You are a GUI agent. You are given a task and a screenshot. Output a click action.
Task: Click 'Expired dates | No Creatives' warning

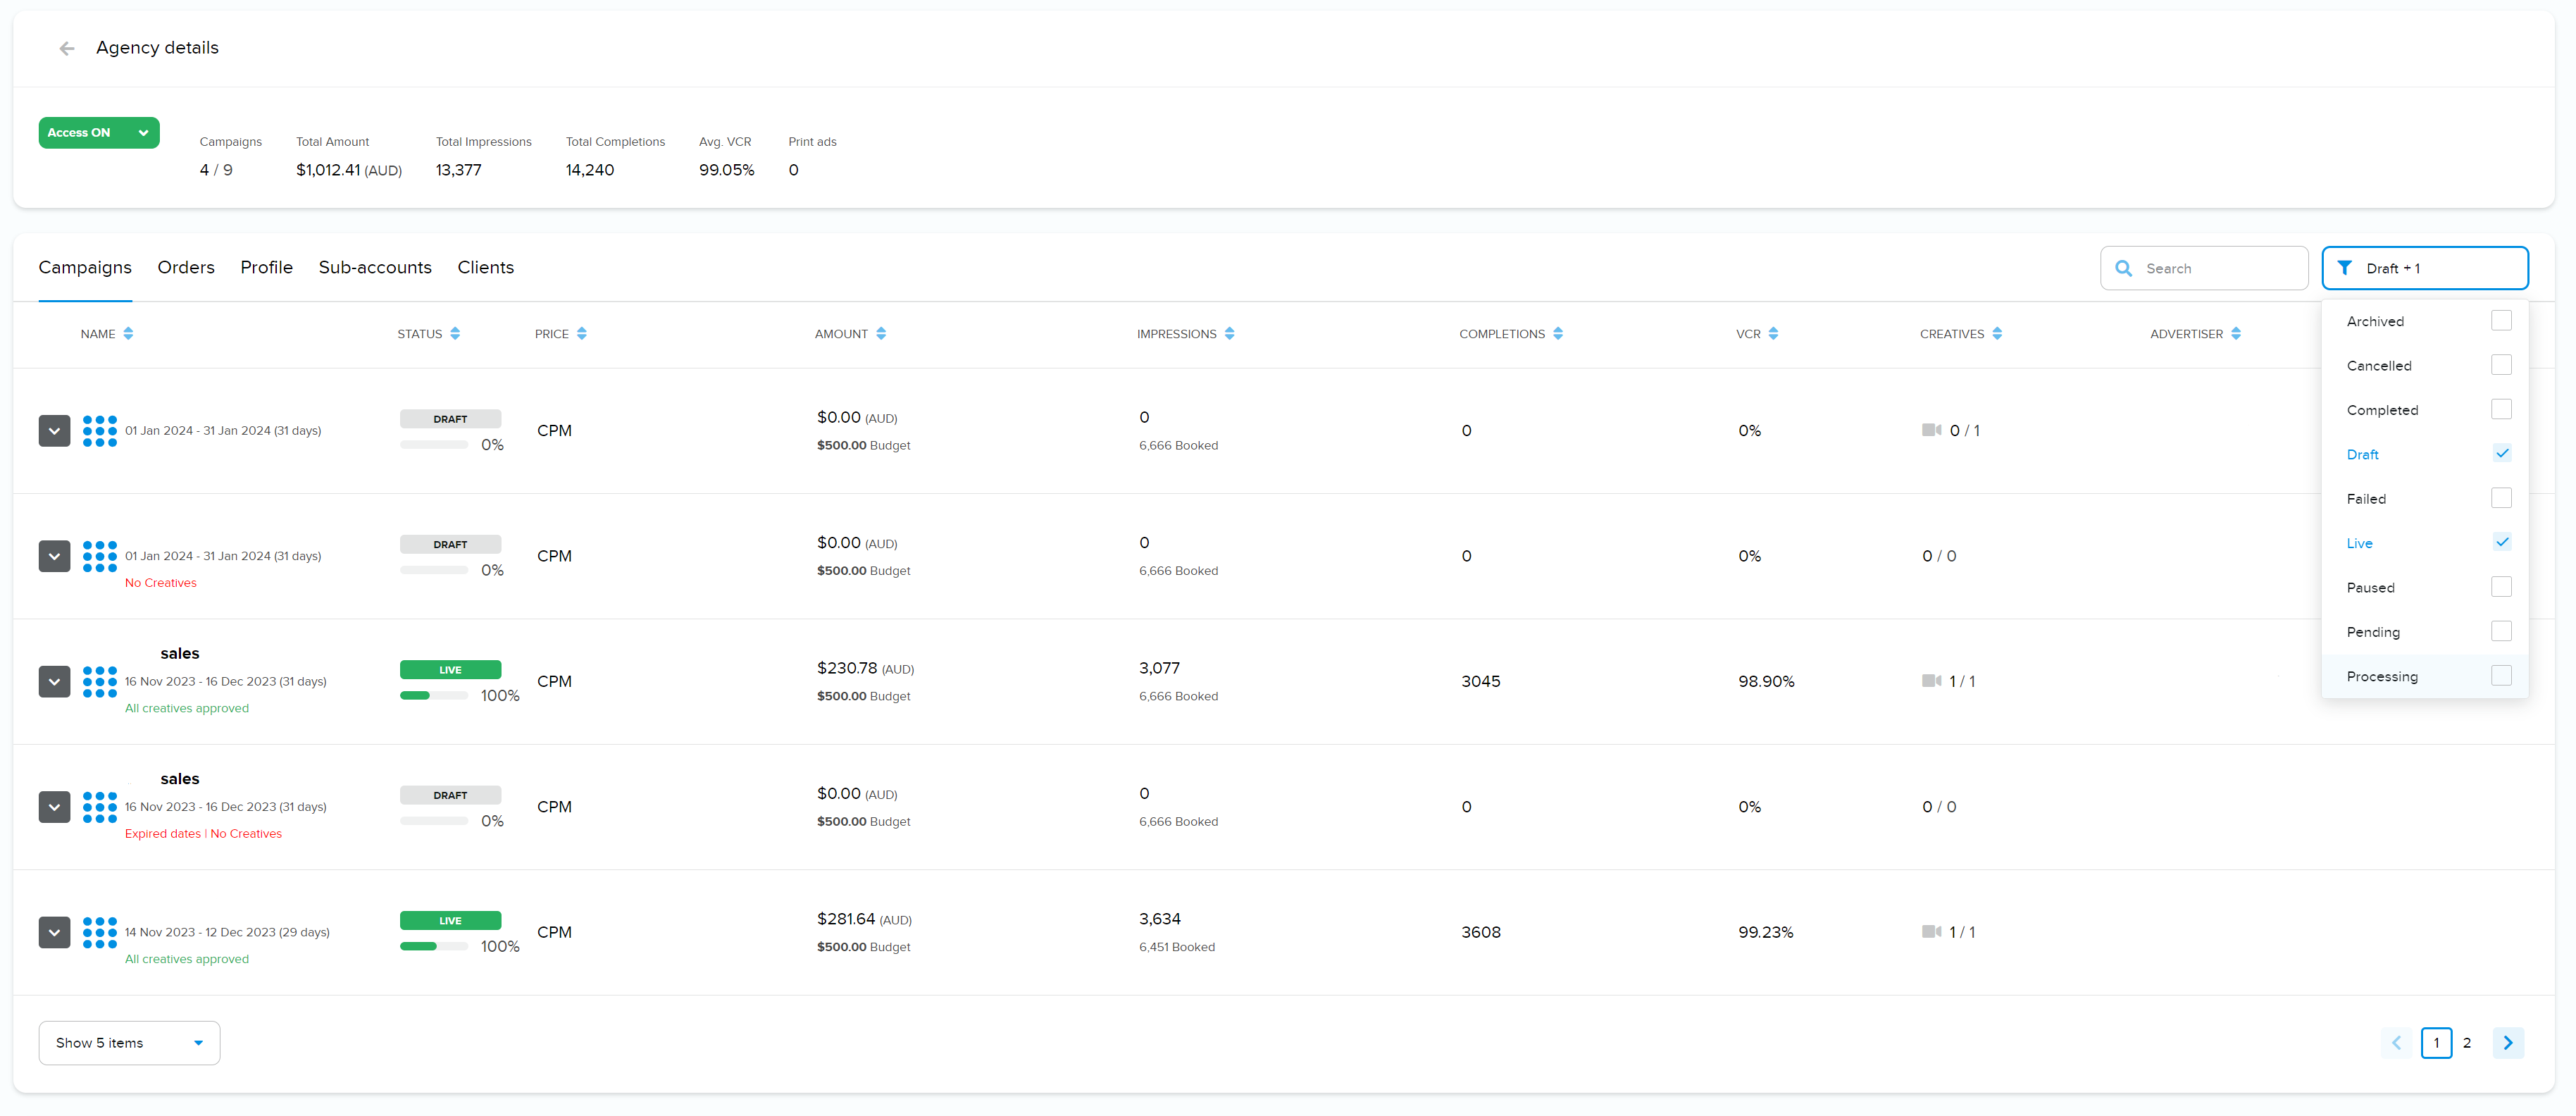[203, 834]
